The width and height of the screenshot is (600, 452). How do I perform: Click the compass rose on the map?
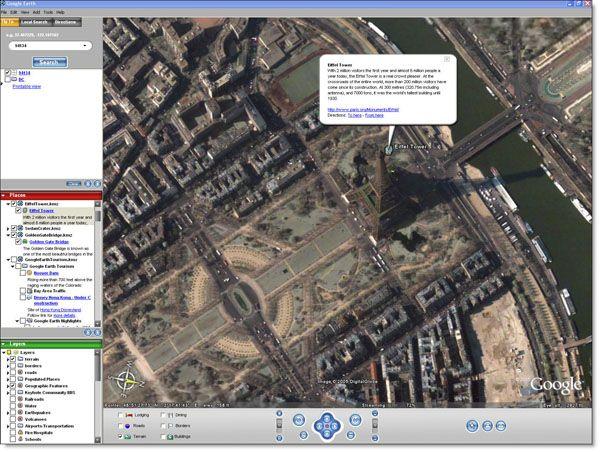127,380
